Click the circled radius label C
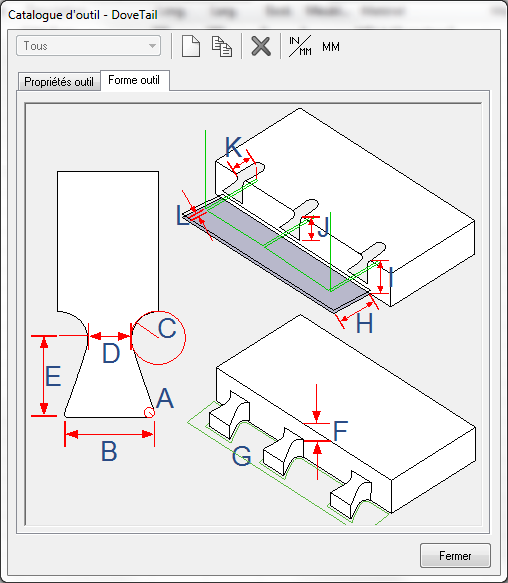The width and height of the screenshot is (508, 583). click(x=167, y=328)
